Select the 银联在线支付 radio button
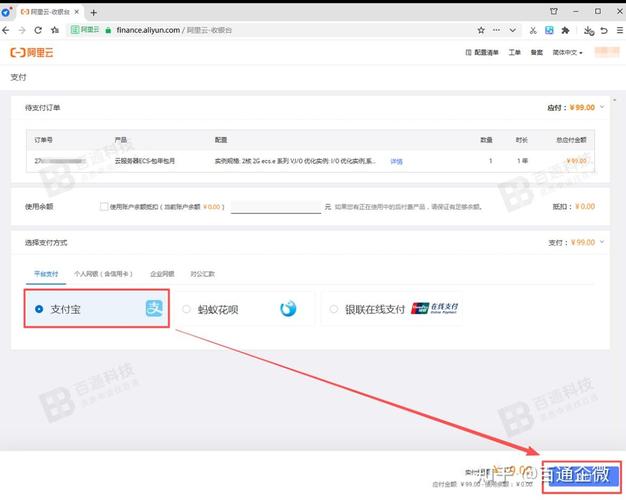This screenshot has height=500, width=626. pos(334,309)
